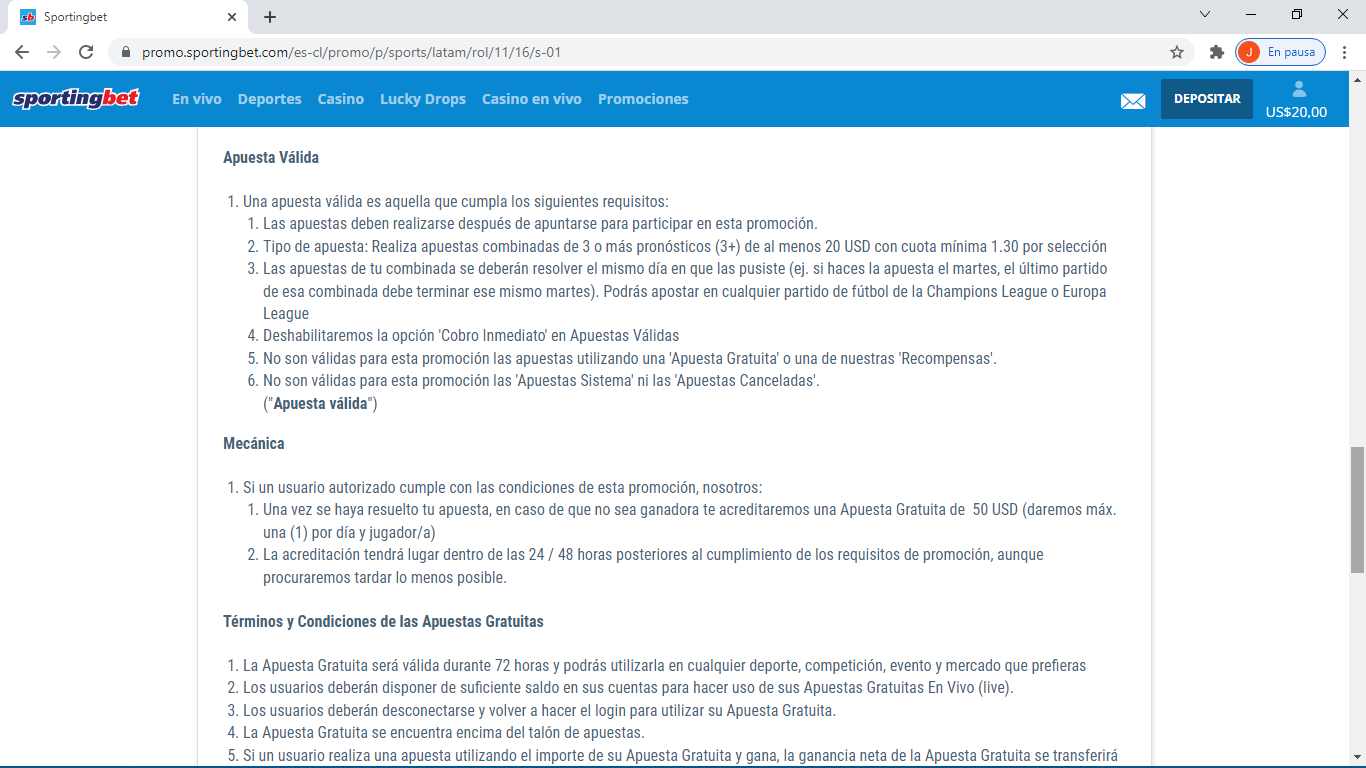Click 'Términos y Condiciones de las Apuestas Gratuitas' heading
Image resolution: width=1366 pixels, height=768 pixels.
(383, 621)
